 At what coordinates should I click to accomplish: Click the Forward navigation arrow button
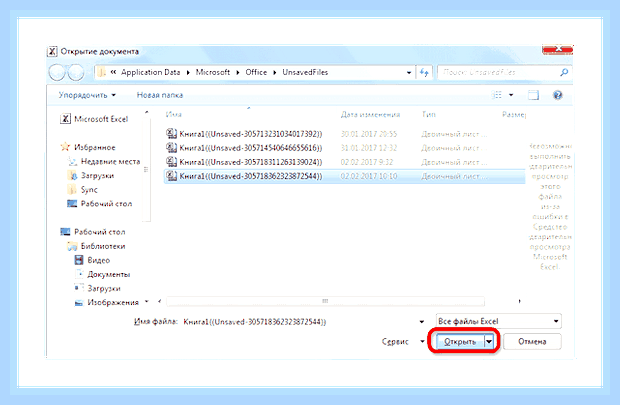pos(76,72)
